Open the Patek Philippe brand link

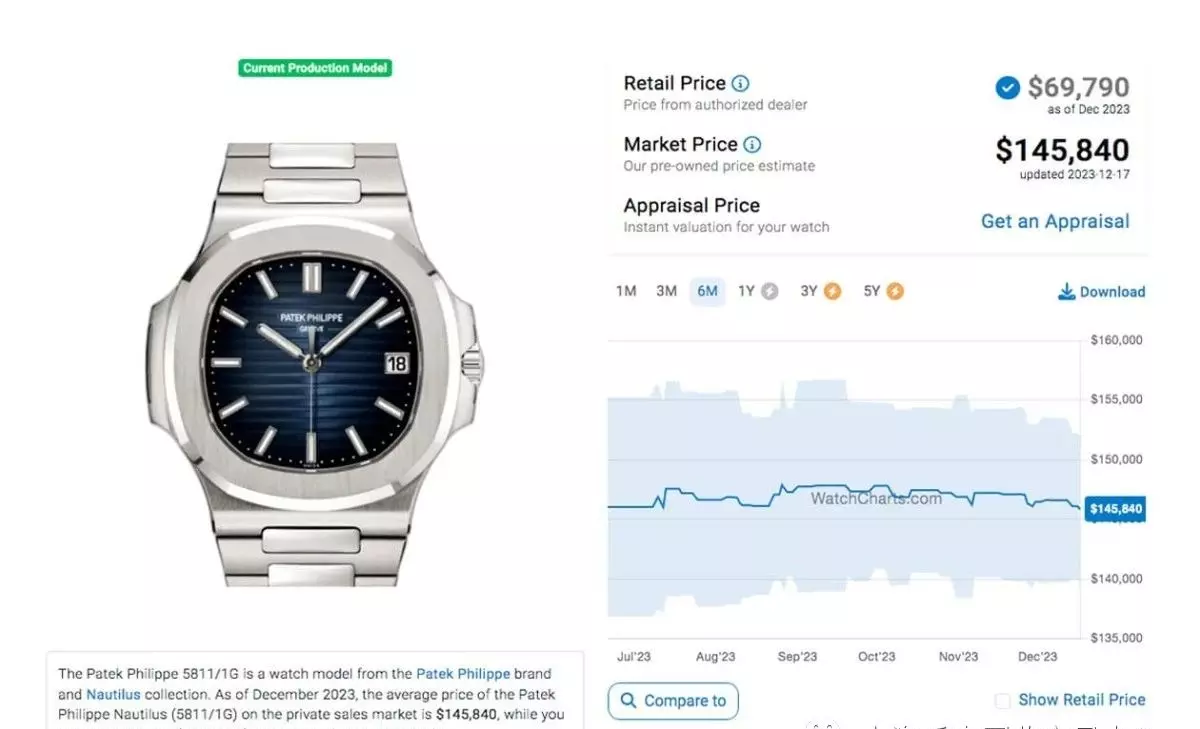pyautogui.click(x=463, y=674)
